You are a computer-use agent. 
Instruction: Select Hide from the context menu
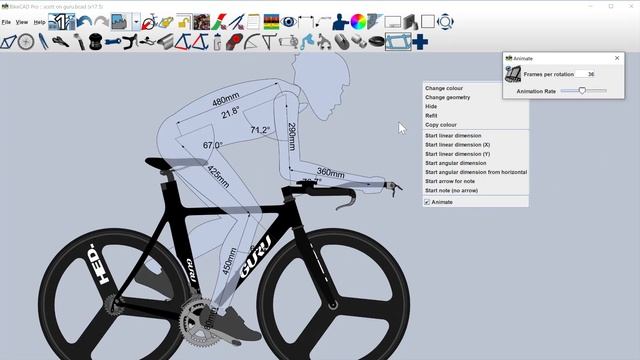point(431,107)
